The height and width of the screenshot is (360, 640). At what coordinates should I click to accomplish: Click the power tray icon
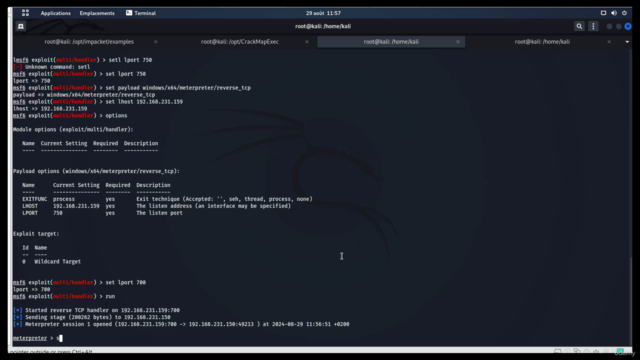624,13
